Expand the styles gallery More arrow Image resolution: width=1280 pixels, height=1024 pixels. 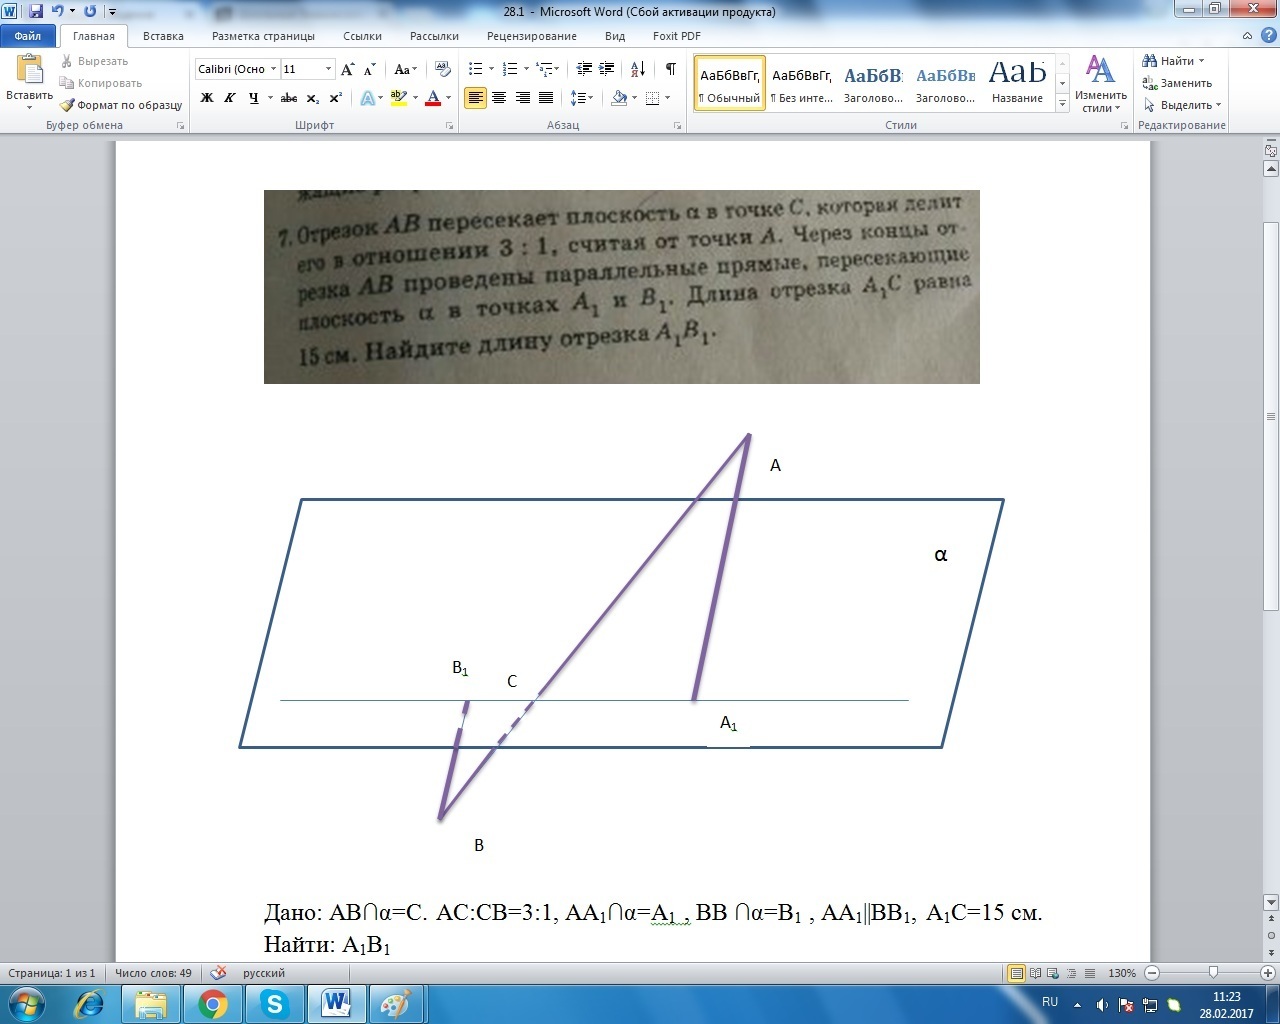click(1062, 104)
